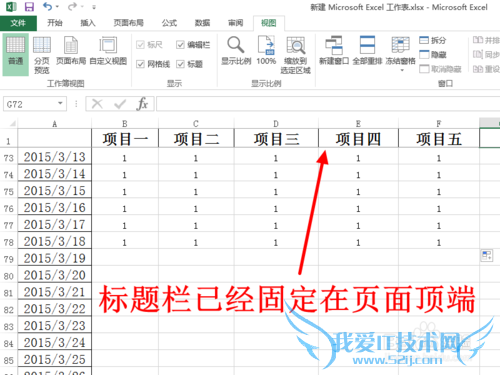Click the fx insert function icon
The image size is (500, 375).
click(142, 104)
